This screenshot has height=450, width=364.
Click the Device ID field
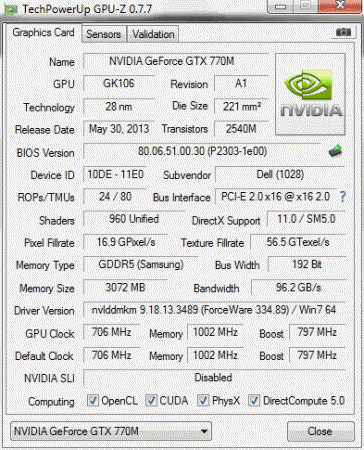(115, 175)
